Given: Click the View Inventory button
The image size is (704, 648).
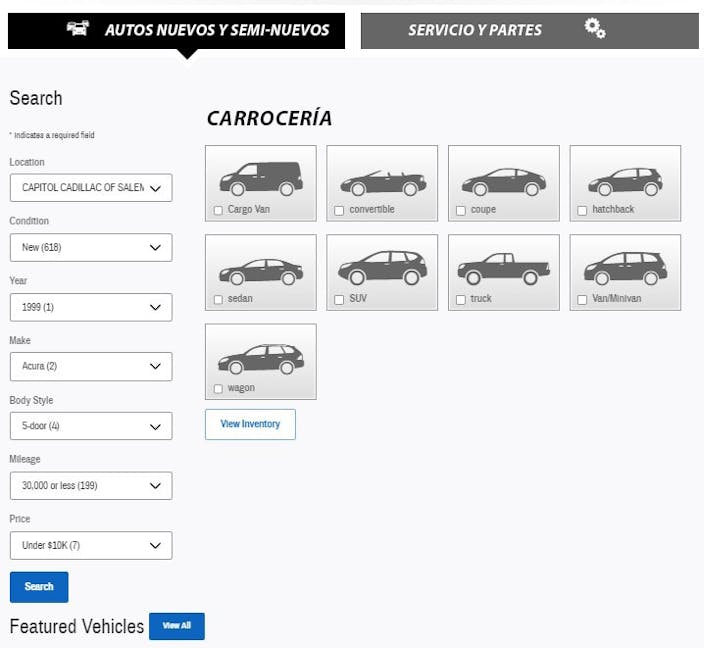Looking at the screenshot, I should click(x=250, y=424).
